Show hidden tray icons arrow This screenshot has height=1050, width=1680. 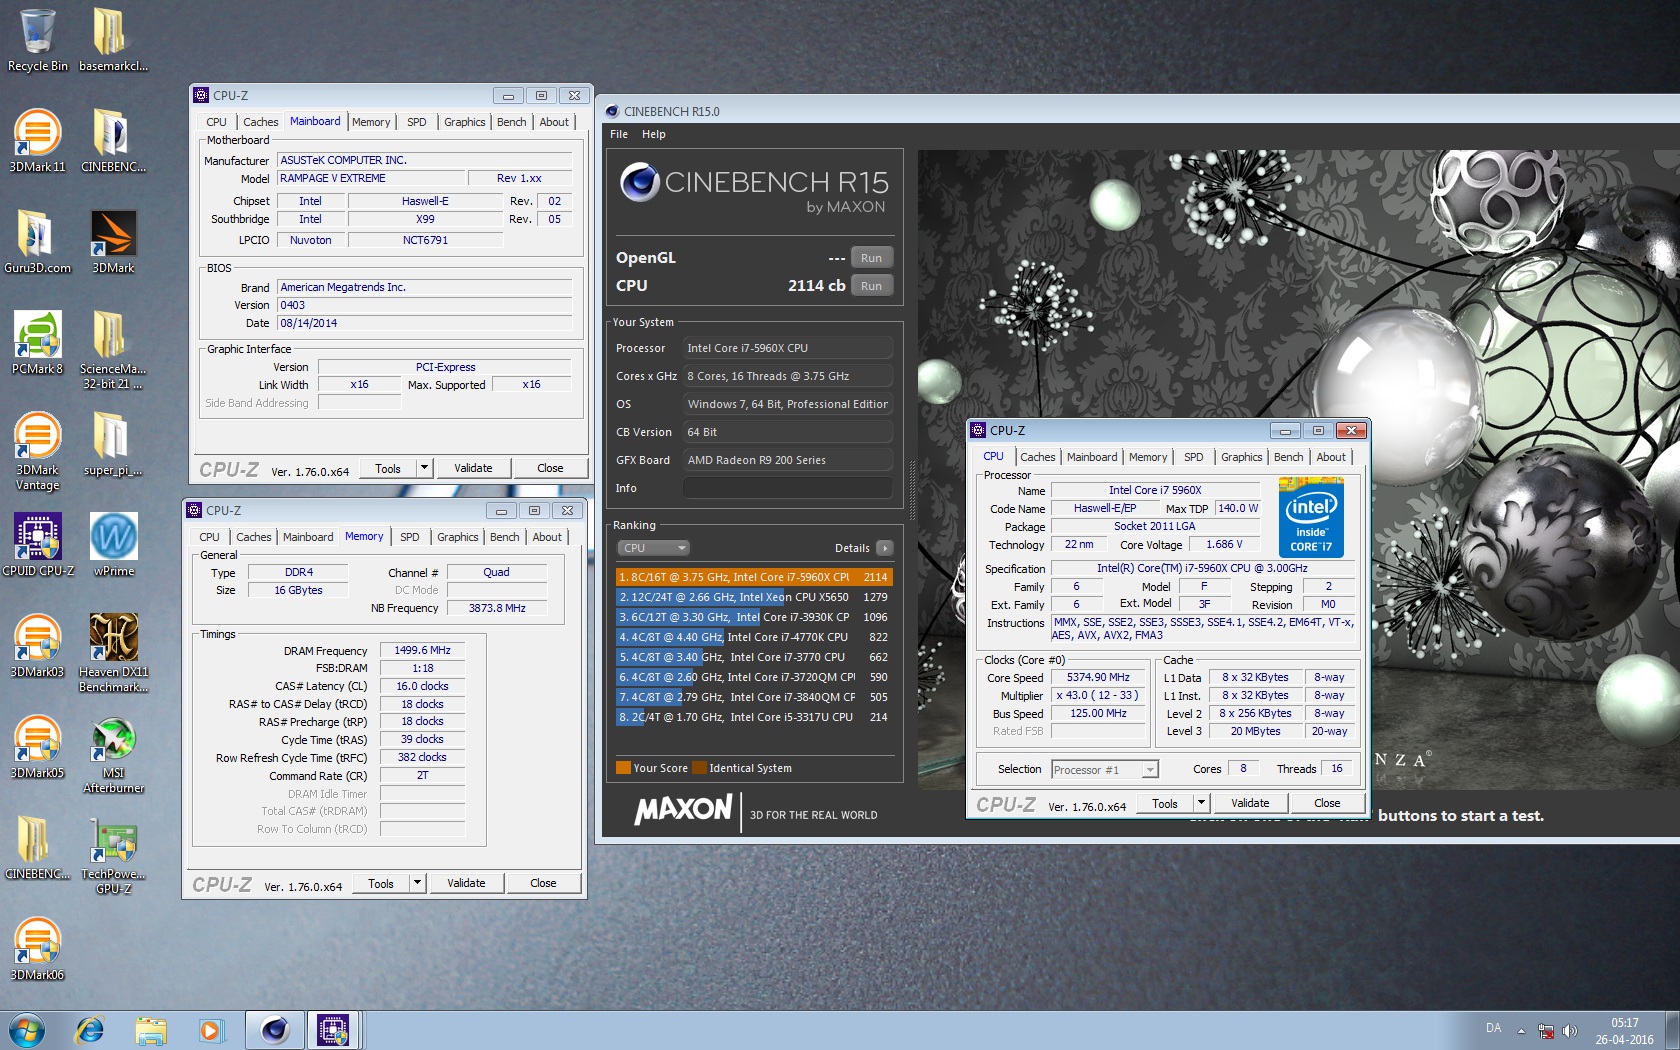(1521, 1031)
